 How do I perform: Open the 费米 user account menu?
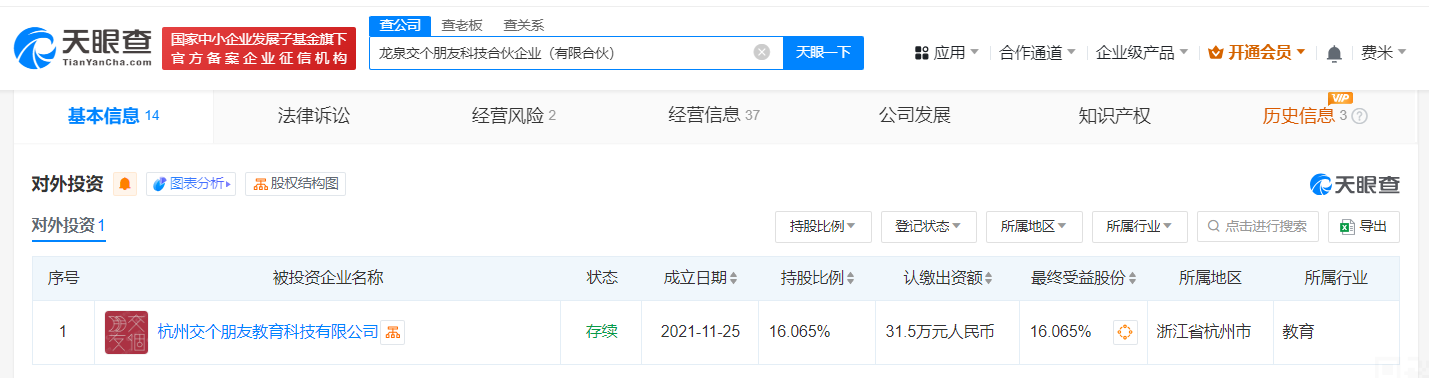1383,52
